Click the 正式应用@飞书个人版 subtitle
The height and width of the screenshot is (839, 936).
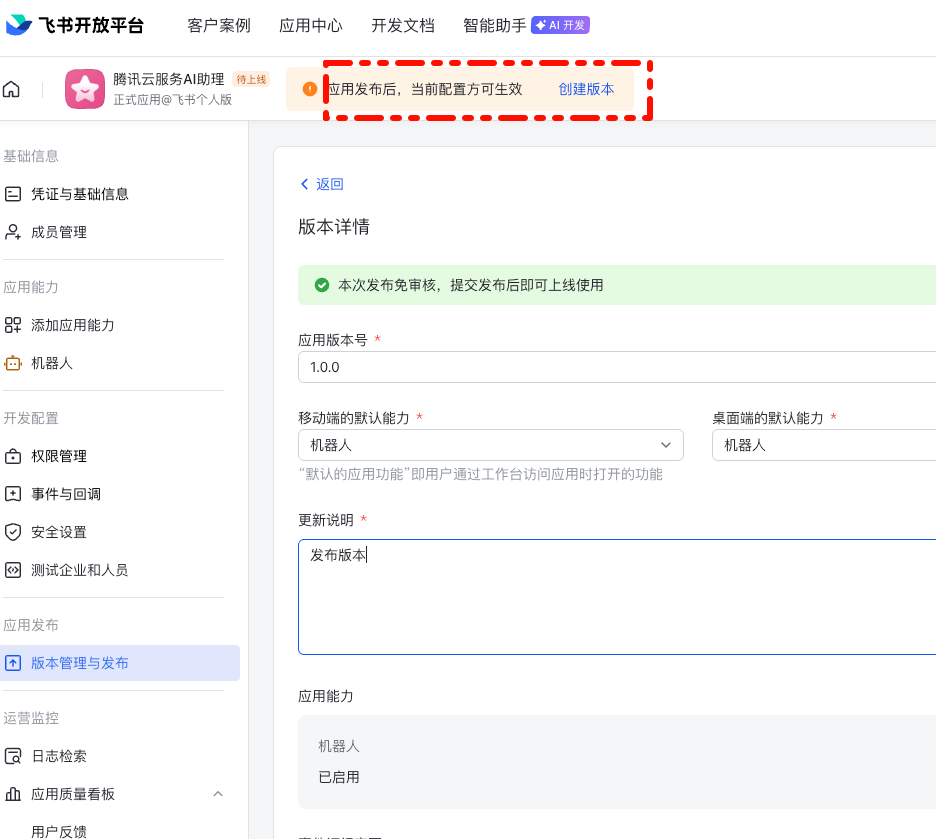[173, 100]
